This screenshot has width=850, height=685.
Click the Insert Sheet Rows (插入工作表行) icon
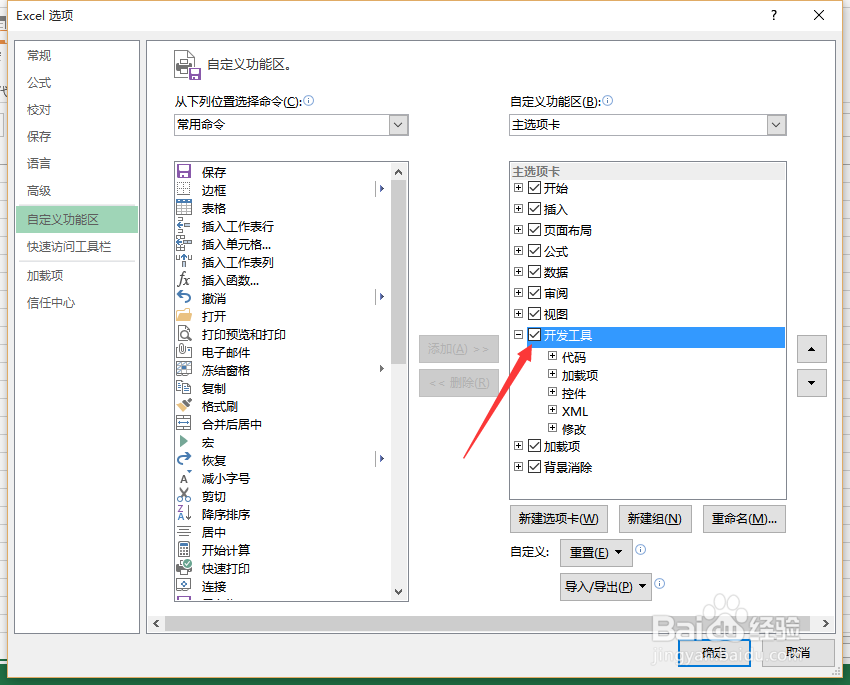click(x=184, y=225)
